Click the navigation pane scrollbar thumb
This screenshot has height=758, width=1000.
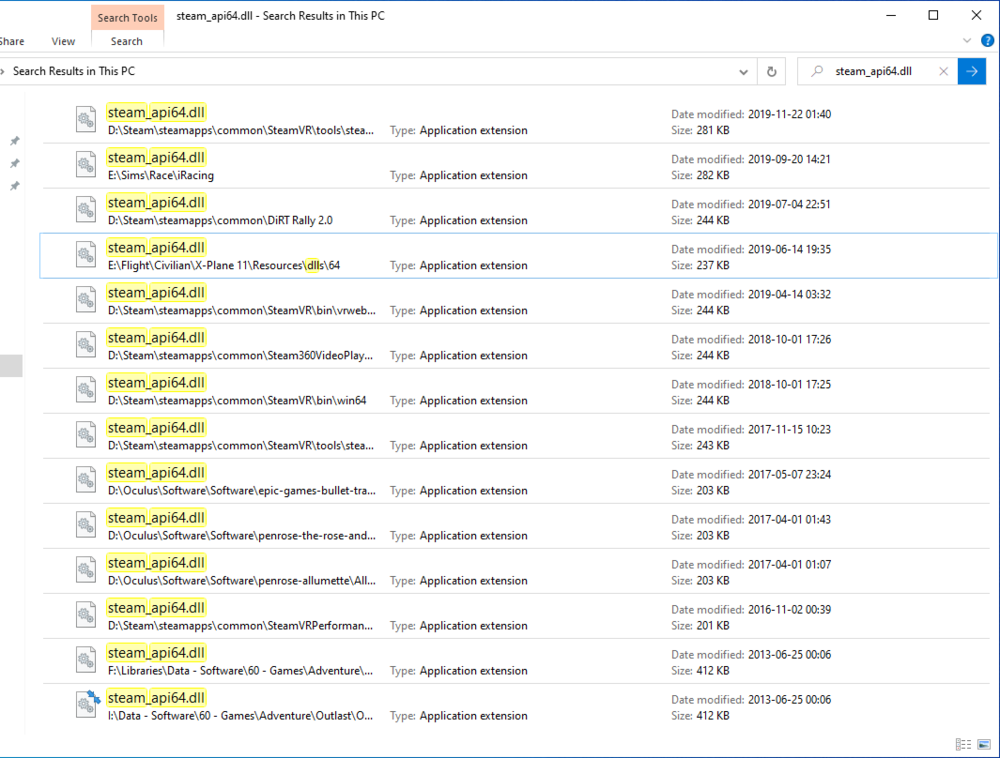[x=11, y=365]
